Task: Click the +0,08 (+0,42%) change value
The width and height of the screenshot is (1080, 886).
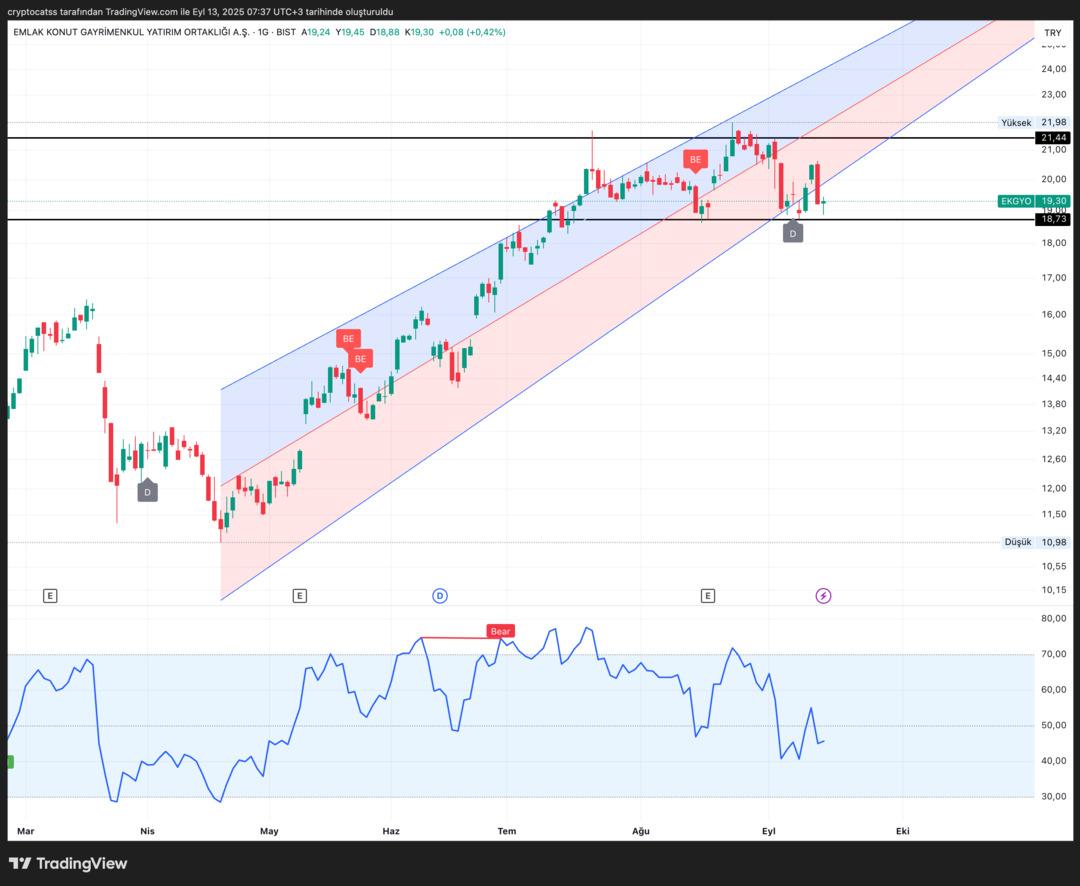Action: [x=472, y=32]
